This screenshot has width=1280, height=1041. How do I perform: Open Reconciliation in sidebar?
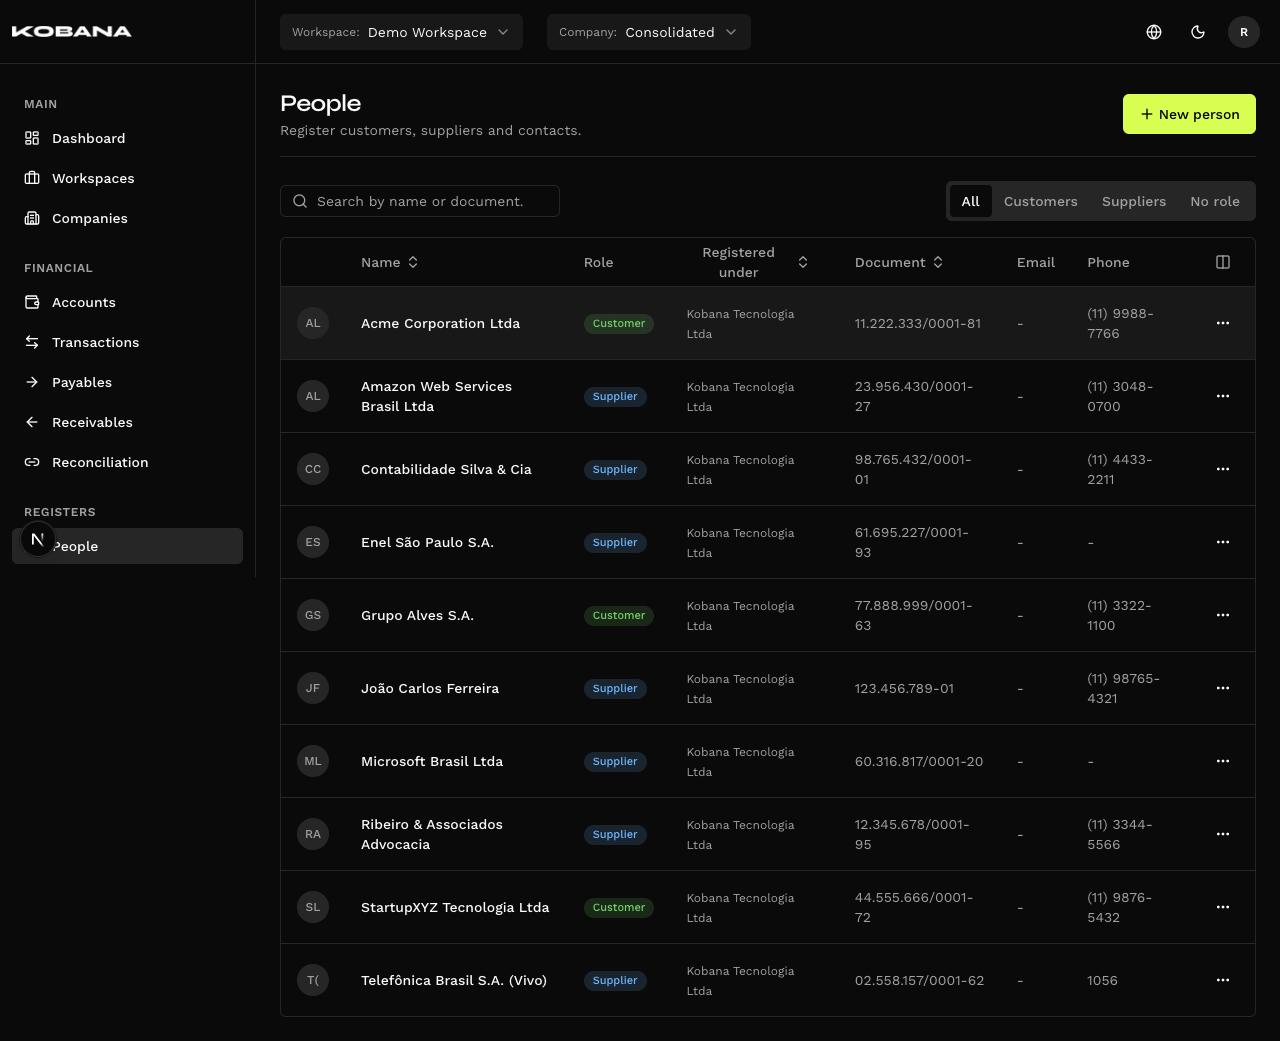[x=127, y=462]
